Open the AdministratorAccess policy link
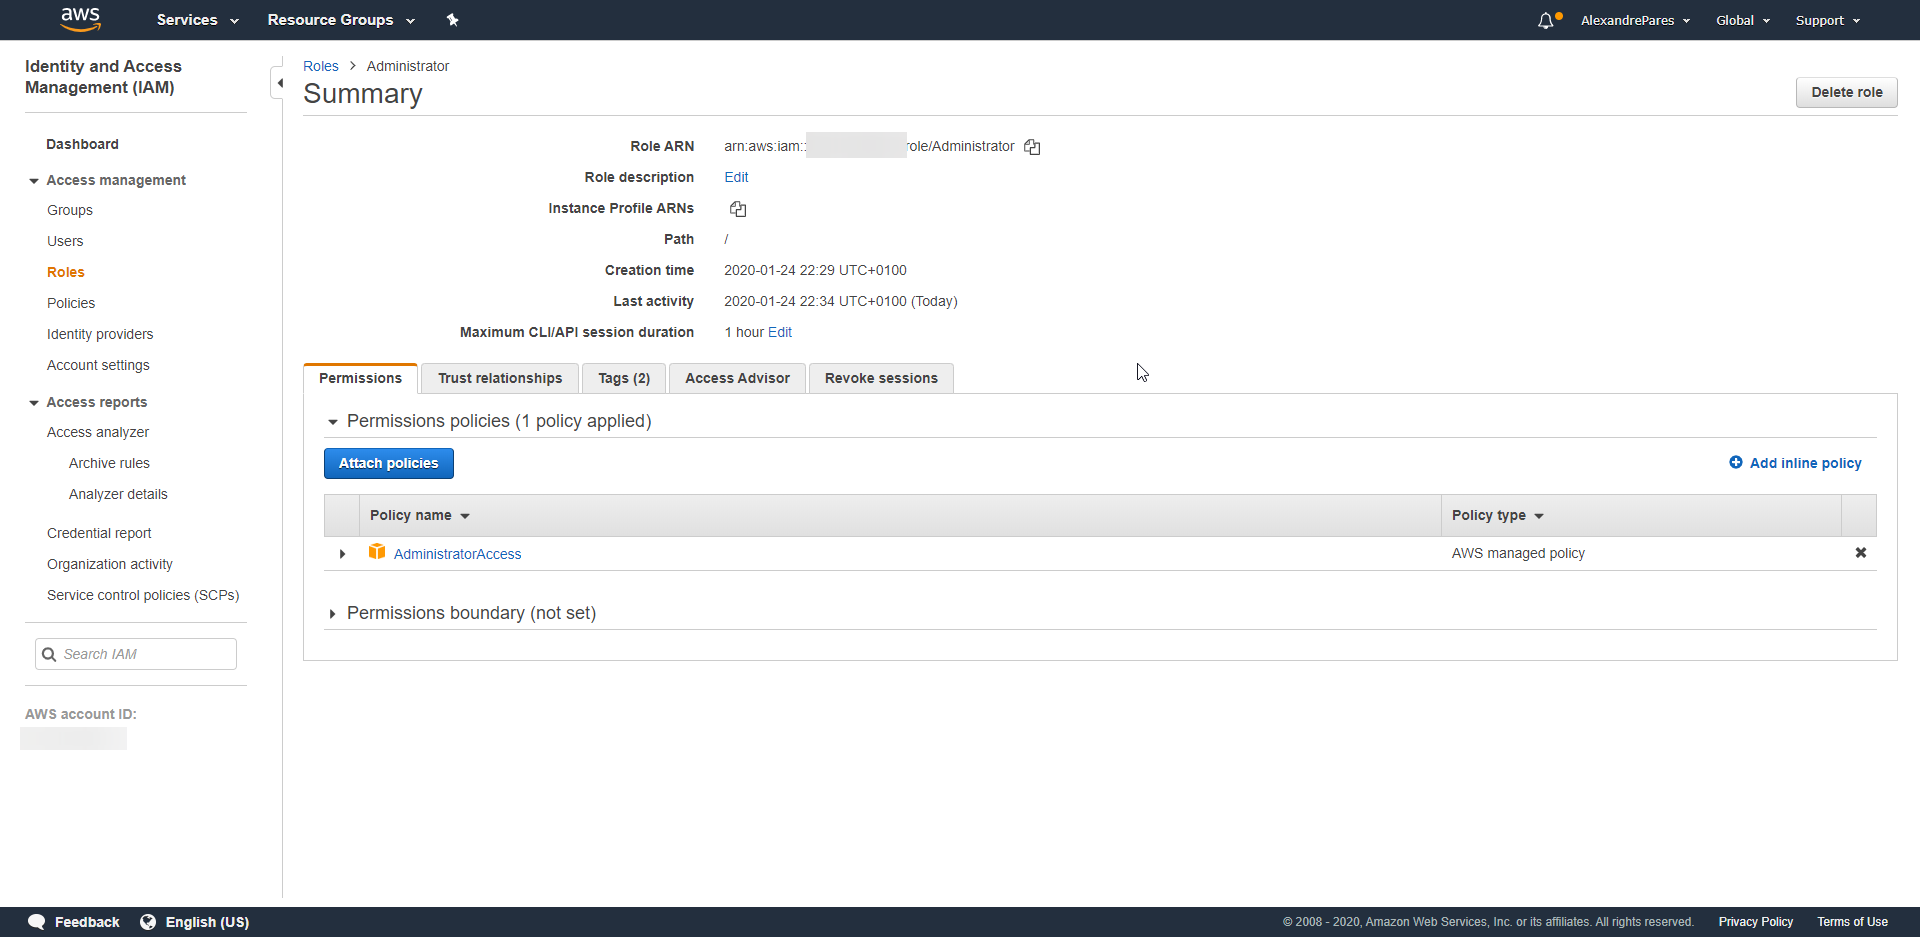This screenshot has width=1920, height=937. point(457,554)
